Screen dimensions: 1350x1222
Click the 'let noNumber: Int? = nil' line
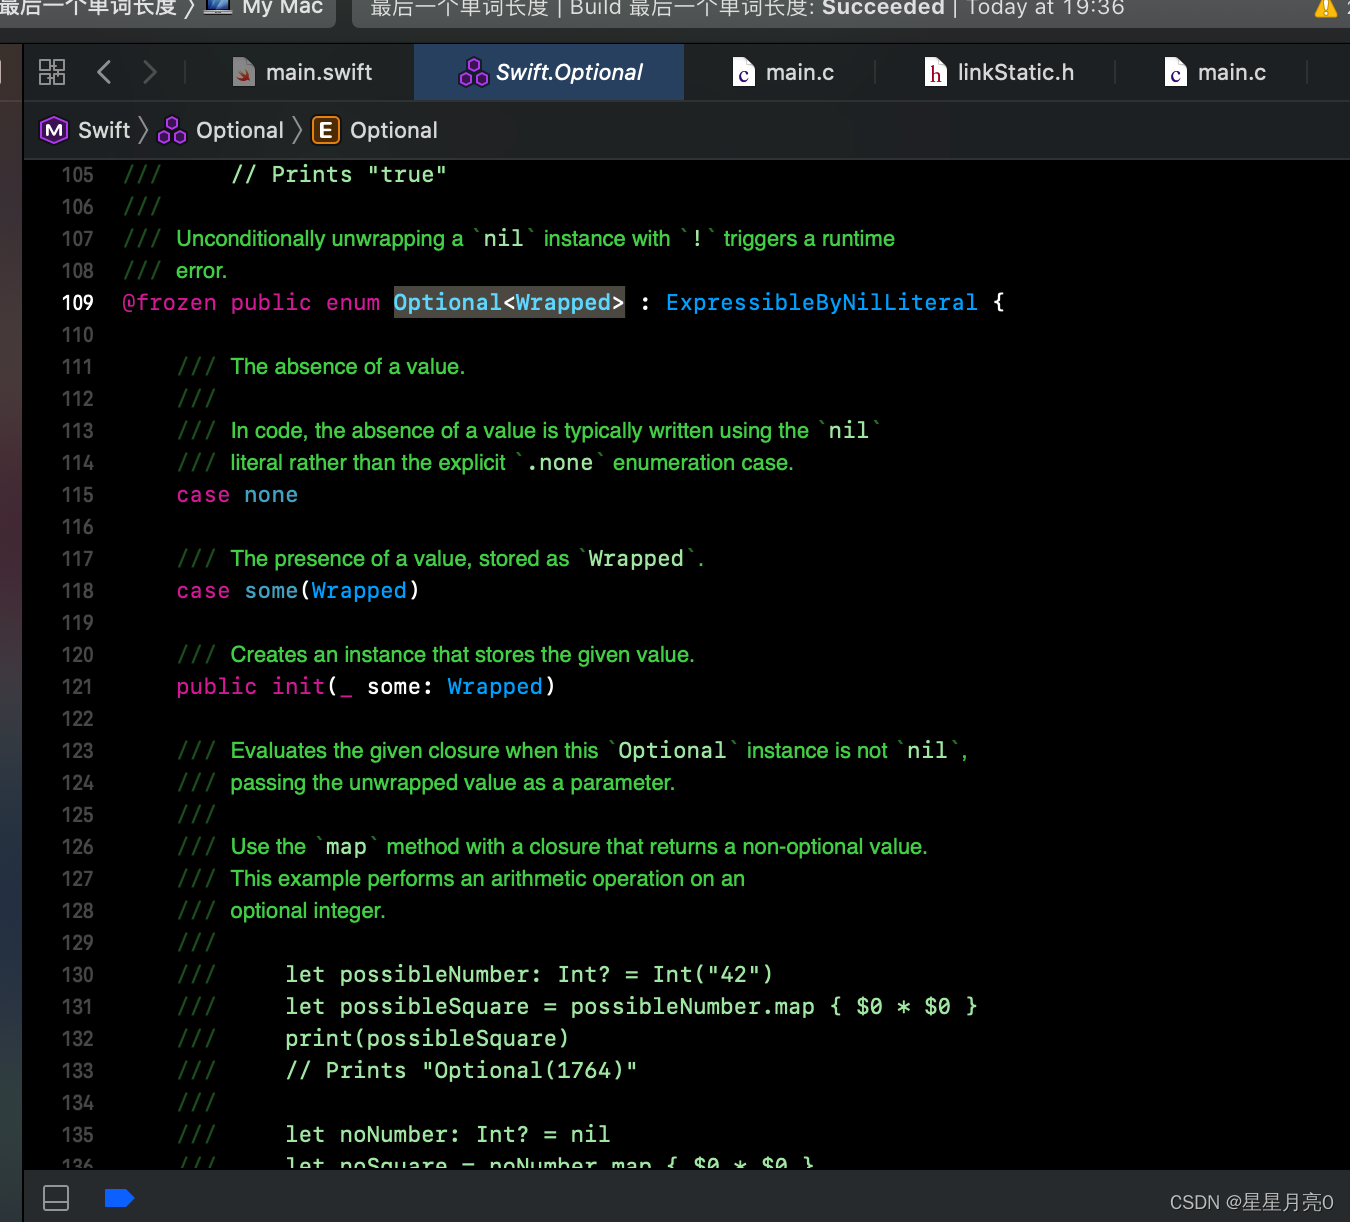point(447,1135)
